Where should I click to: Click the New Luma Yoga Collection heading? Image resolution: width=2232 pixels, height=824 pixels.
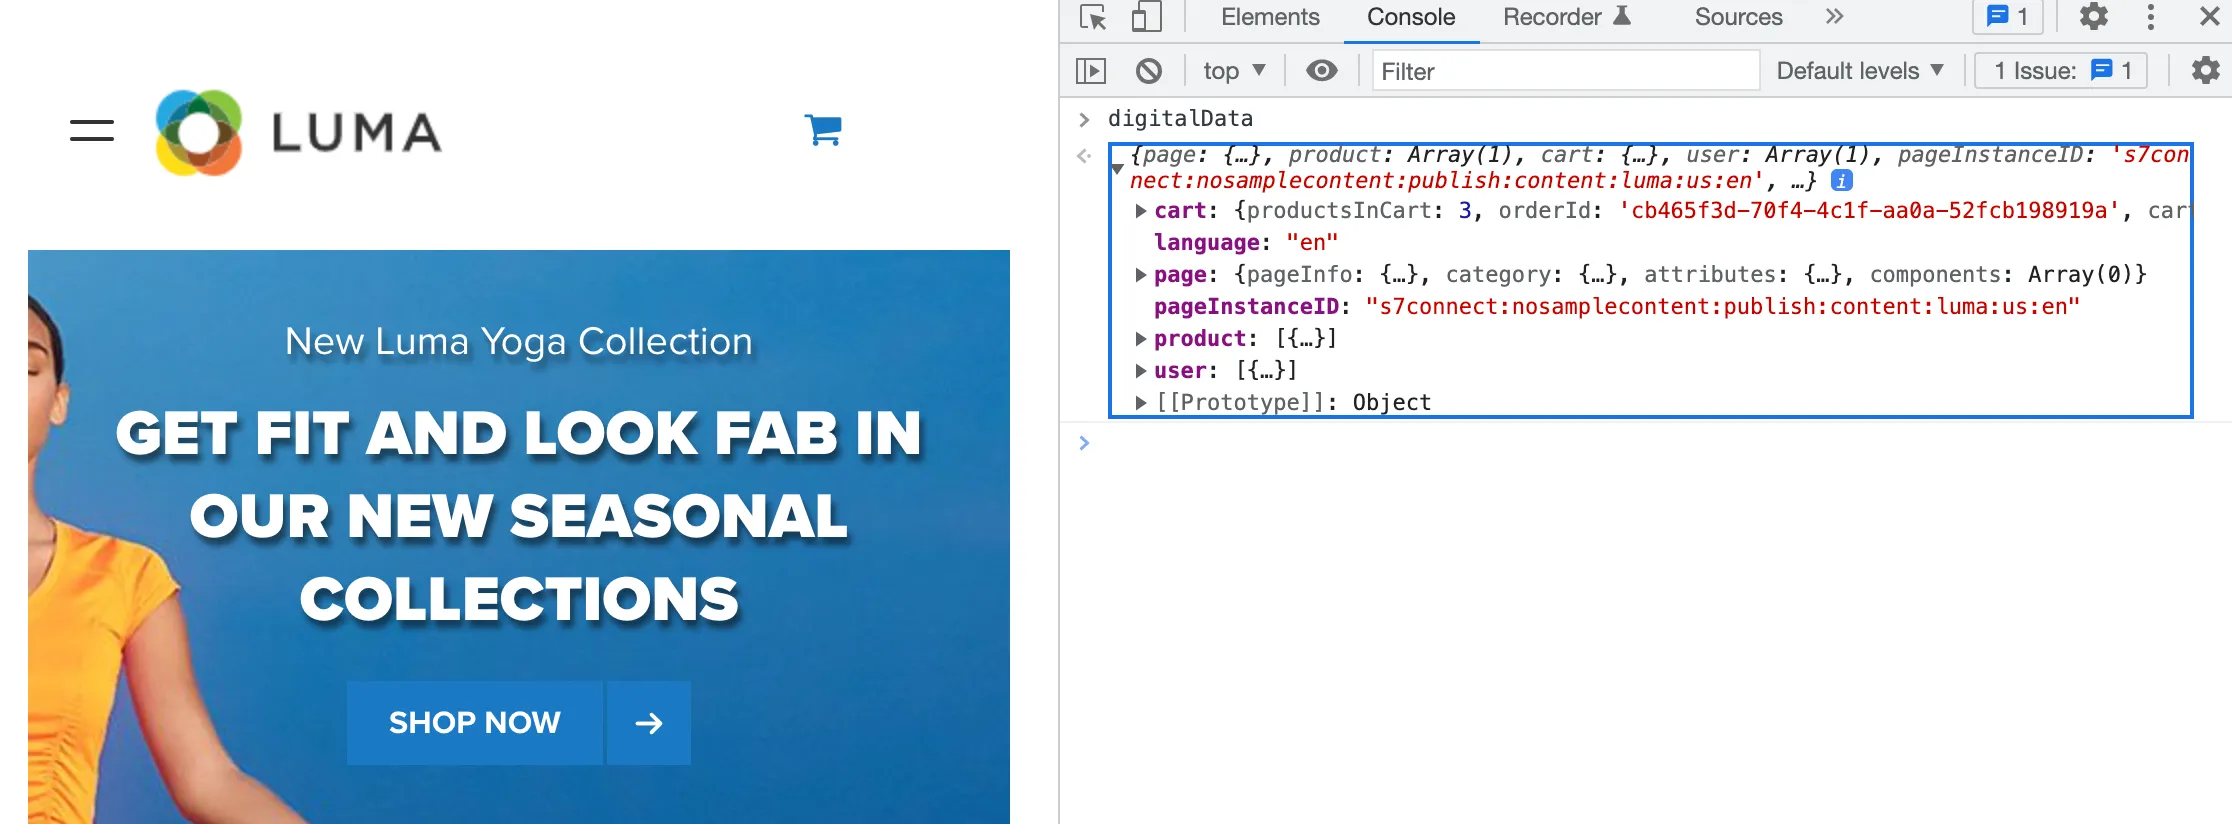coord(519,342)
